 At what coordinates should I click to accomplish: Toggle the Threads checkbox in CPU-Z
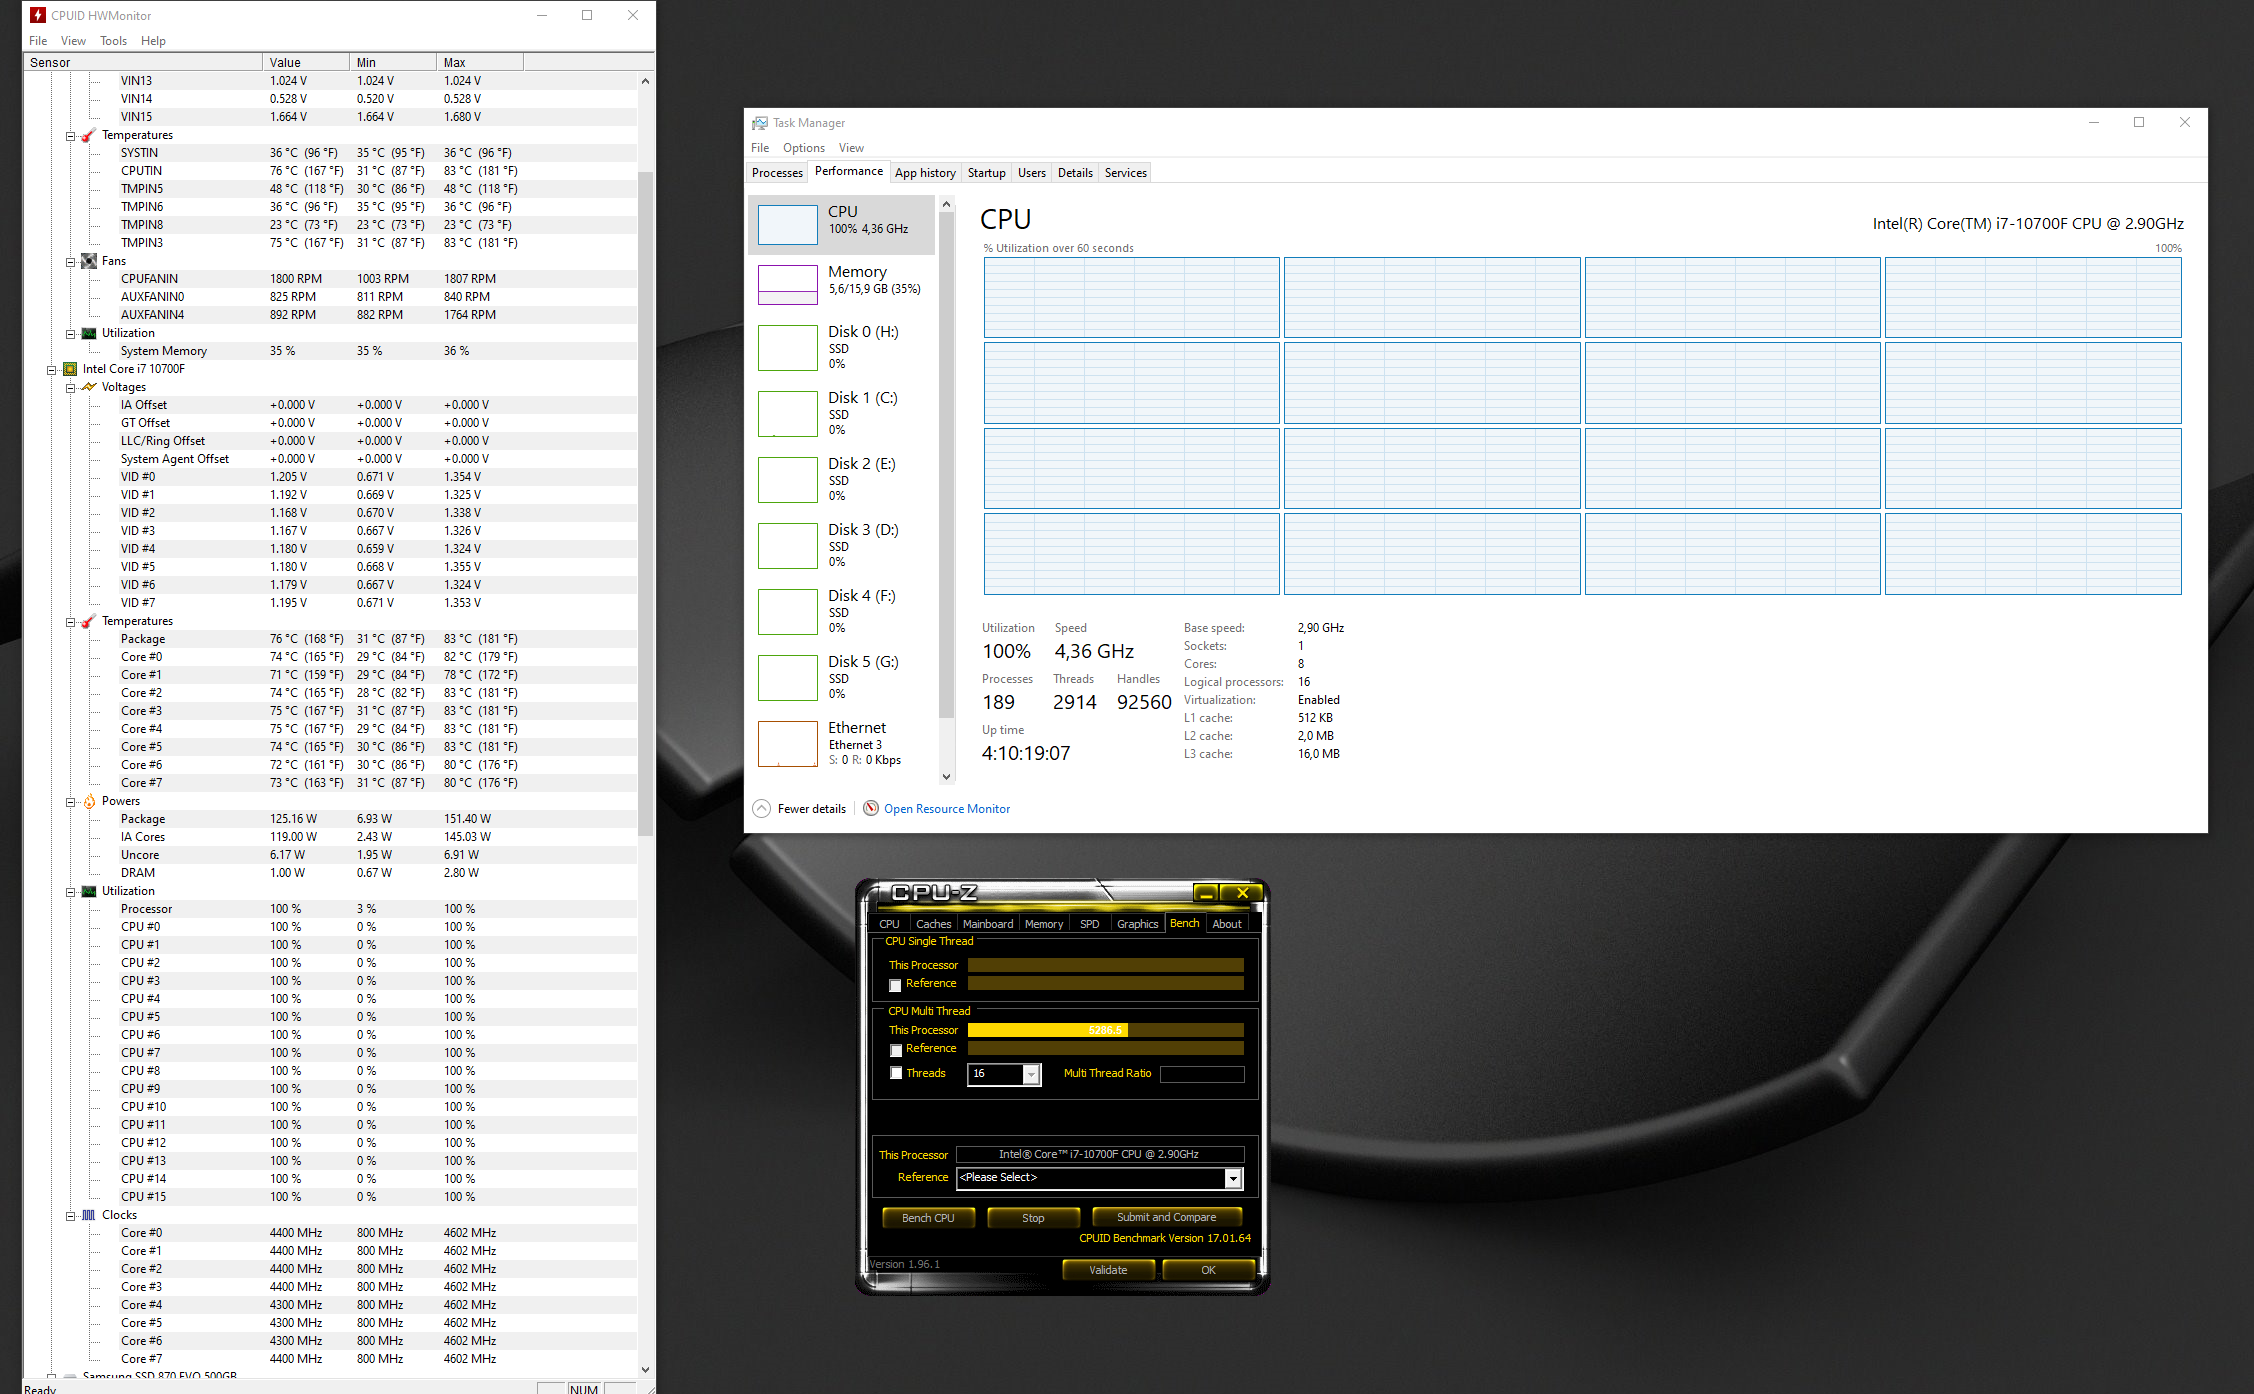(895, 1073)
